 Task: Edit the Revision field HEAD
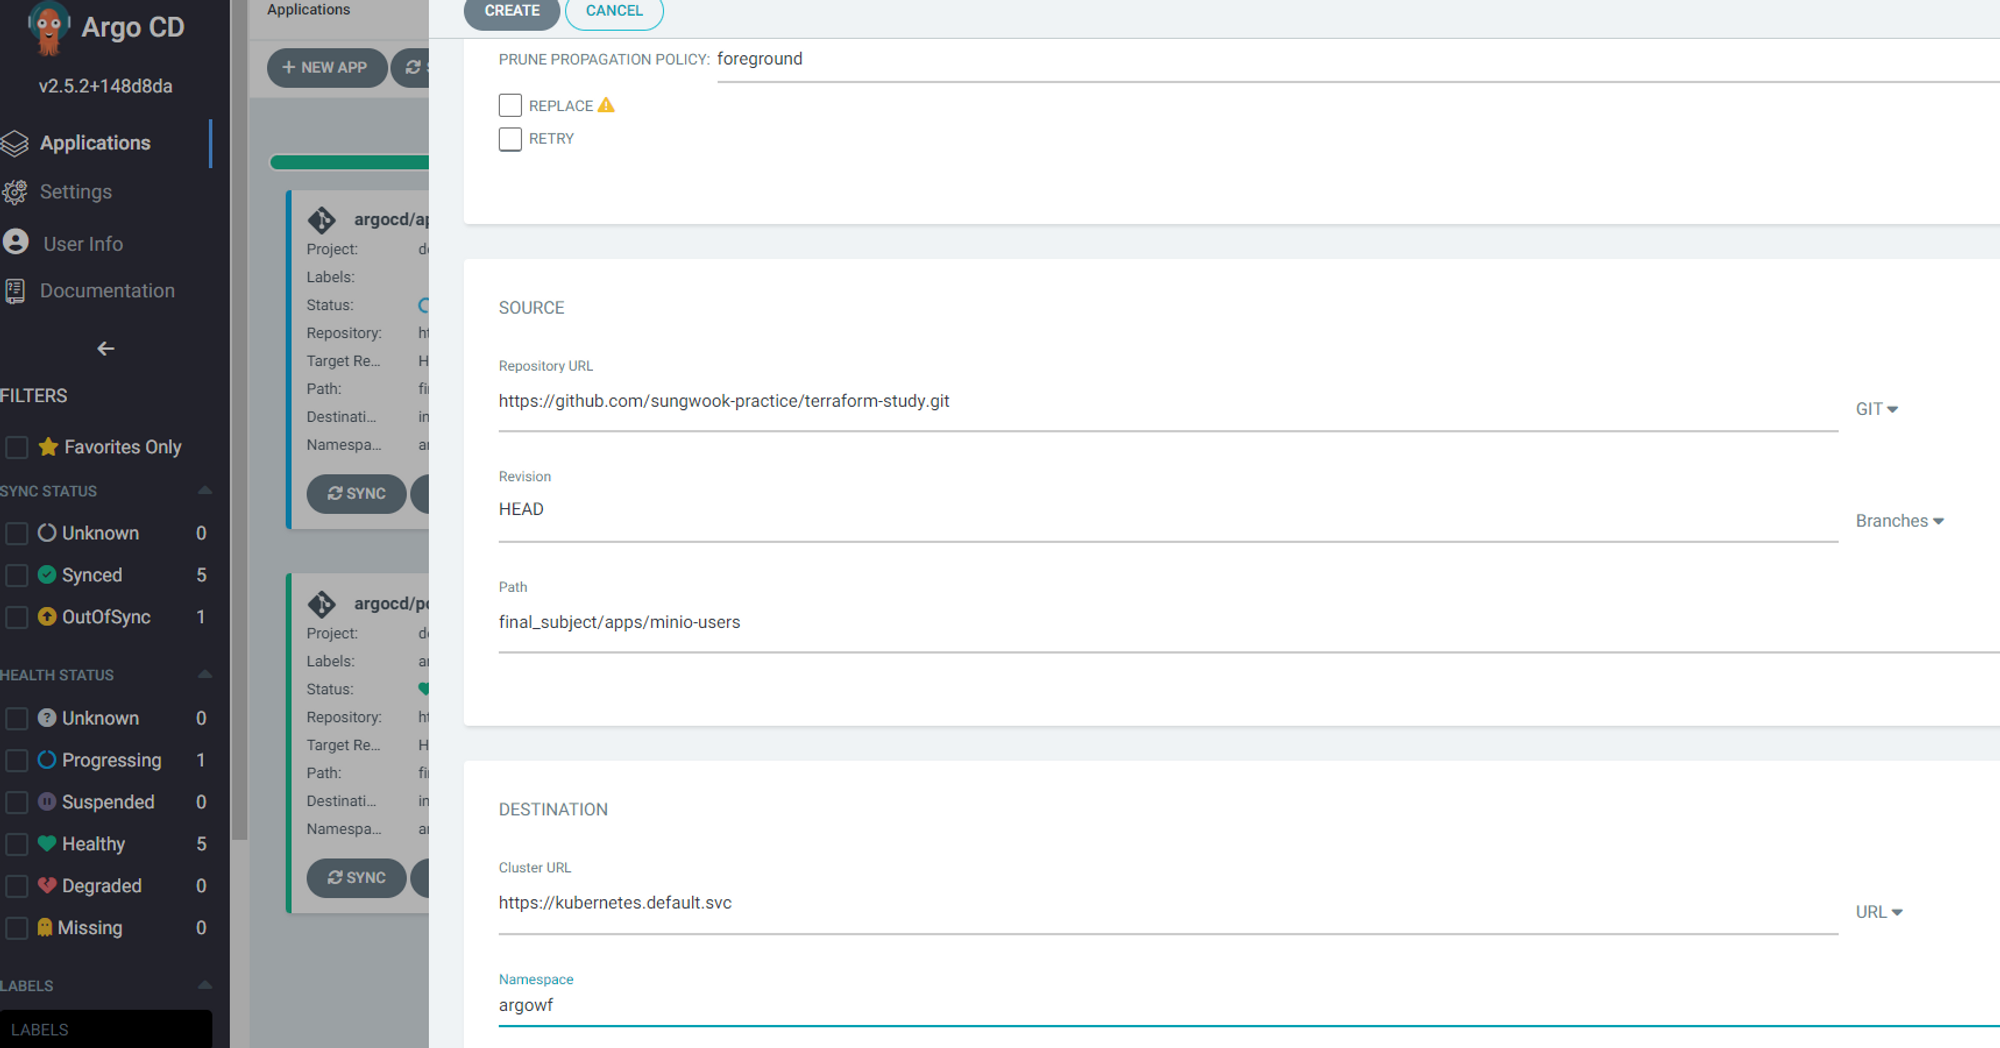[x=1168, y=510]
